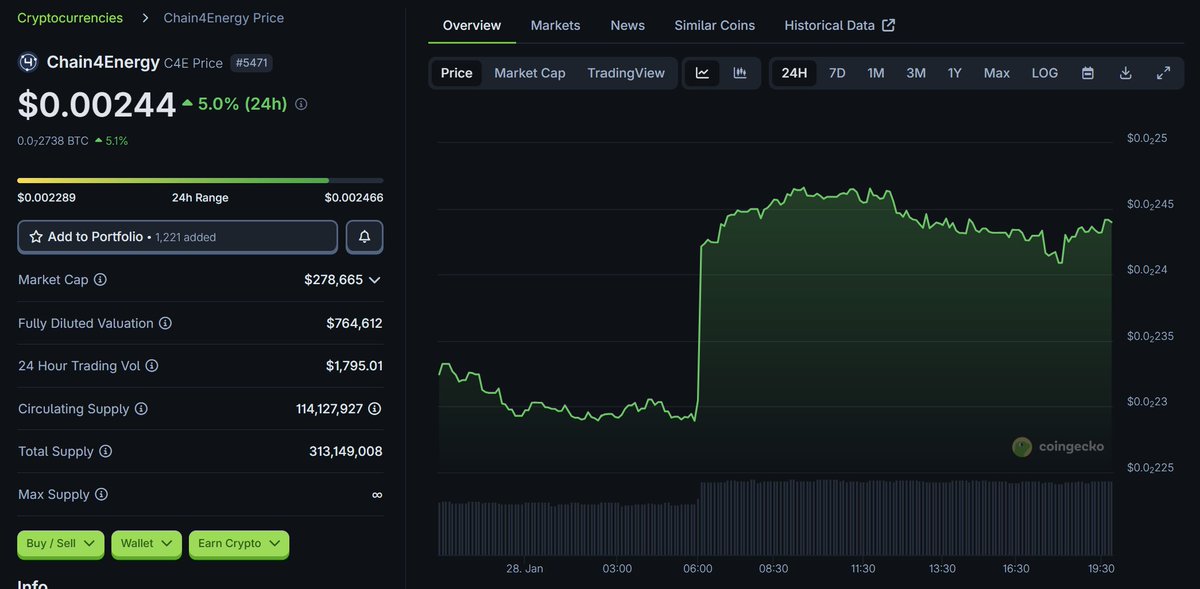Image resolution: width=1200 pixels, height=589 pixels.
Task: Set chart range to 1M
Action: 875,73
